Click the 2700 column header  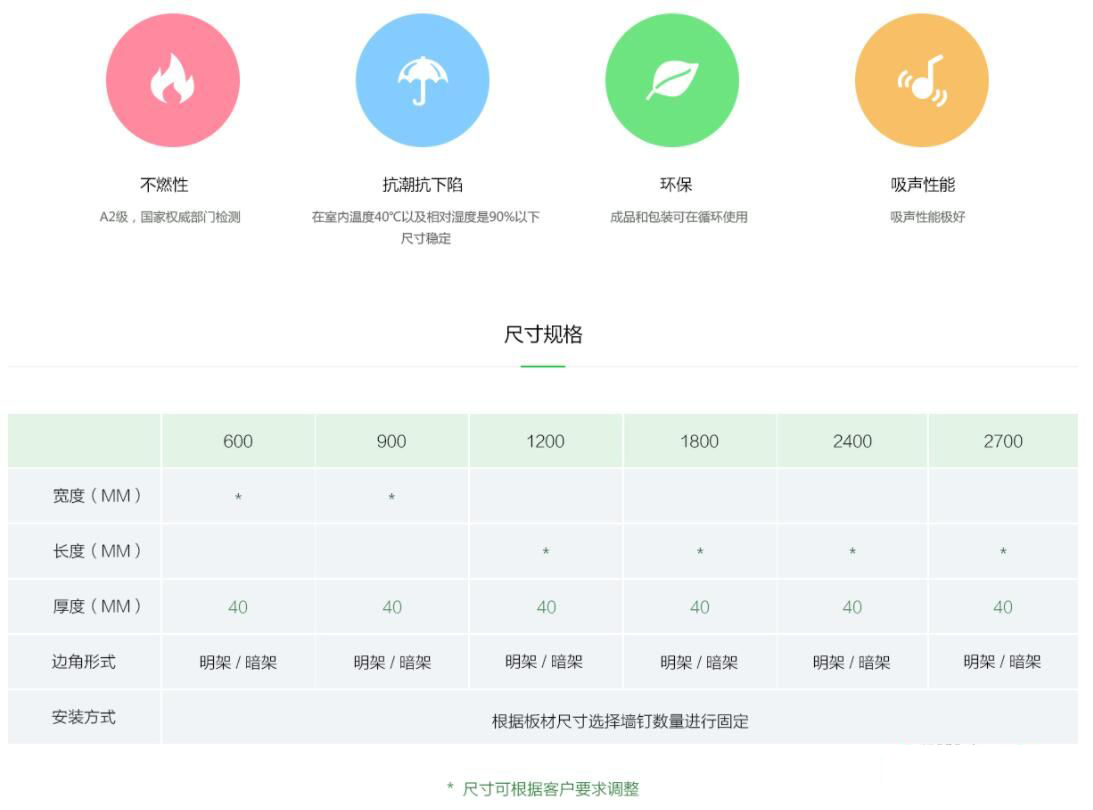click(1002, 441)
